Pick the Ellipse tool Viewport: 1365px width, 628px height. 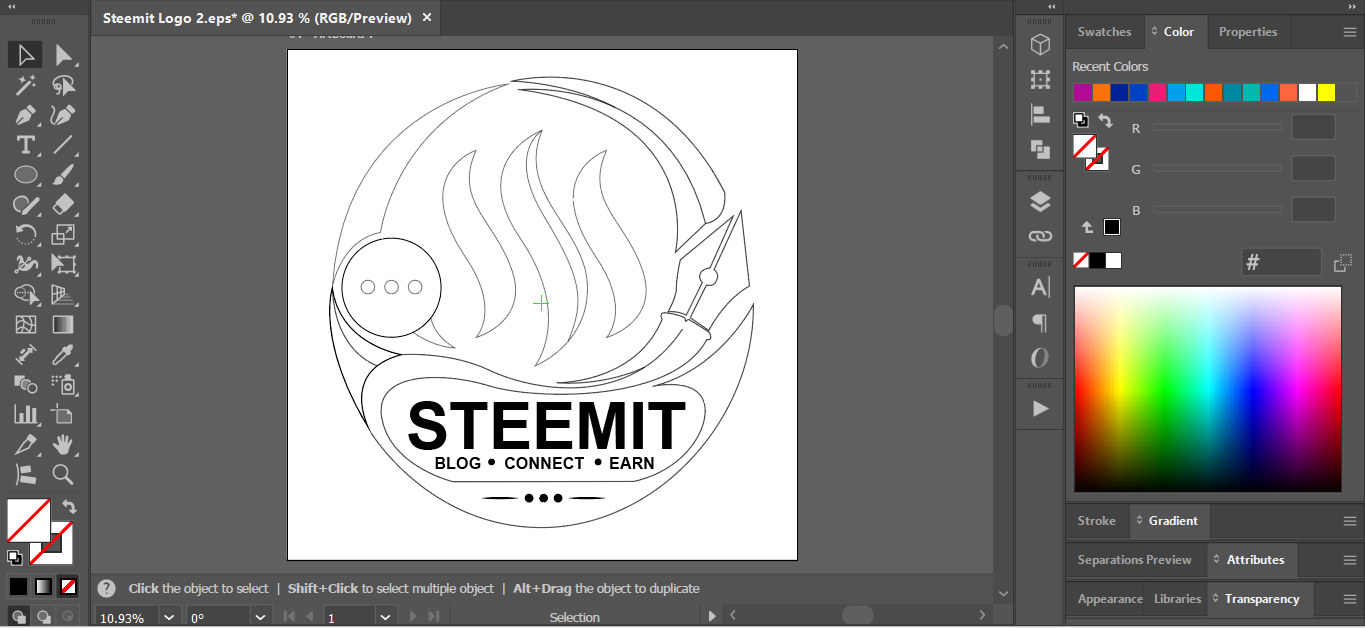(x=26, y=175)
